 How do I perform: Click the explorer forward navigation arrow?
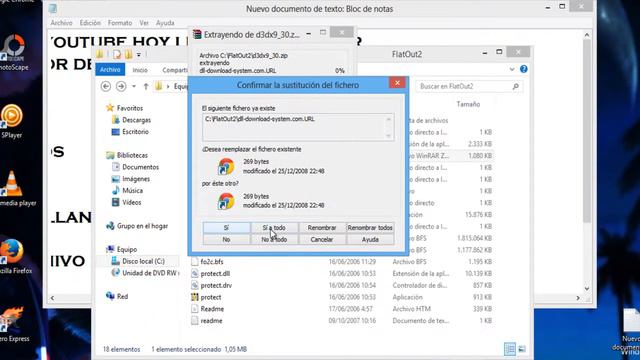121,86
